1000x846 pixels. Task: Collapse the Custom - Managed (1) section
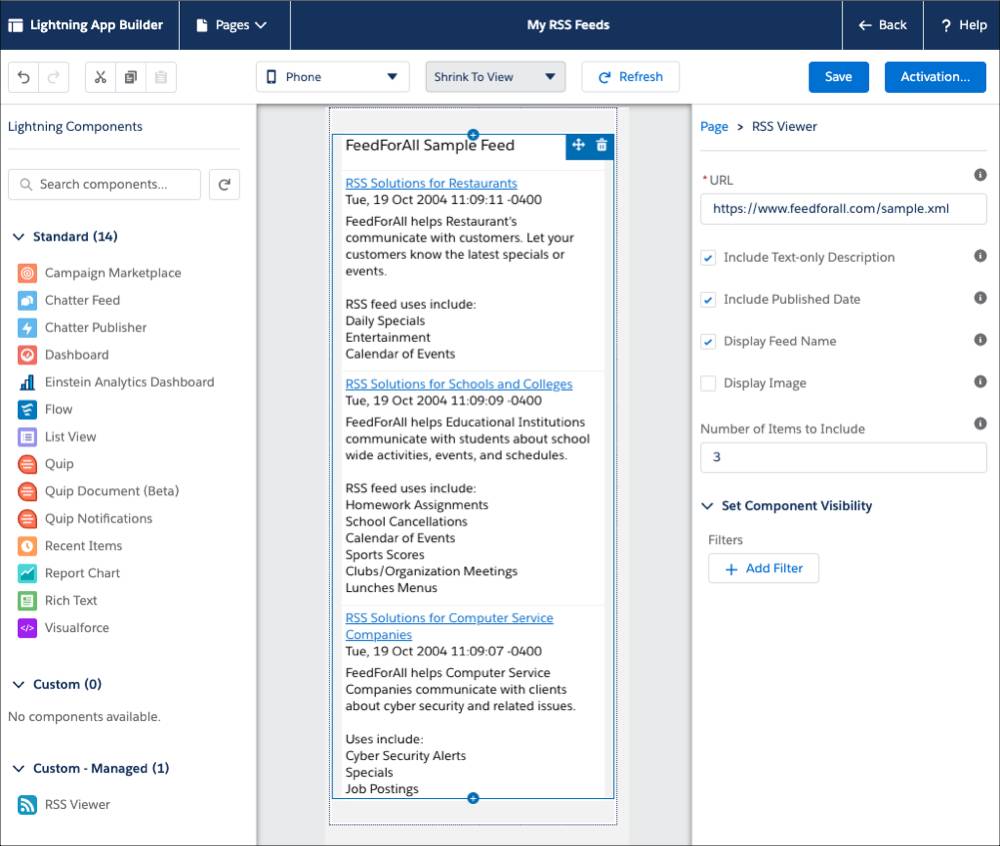click(x=18, y=768)
